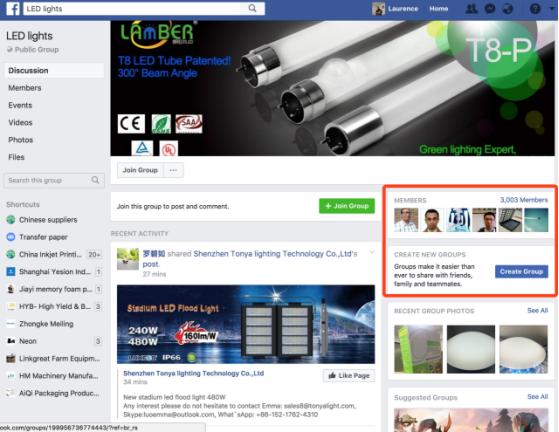Open account dropdown arrow at top right
The image size is (559, 432).
tap(552, 9)
